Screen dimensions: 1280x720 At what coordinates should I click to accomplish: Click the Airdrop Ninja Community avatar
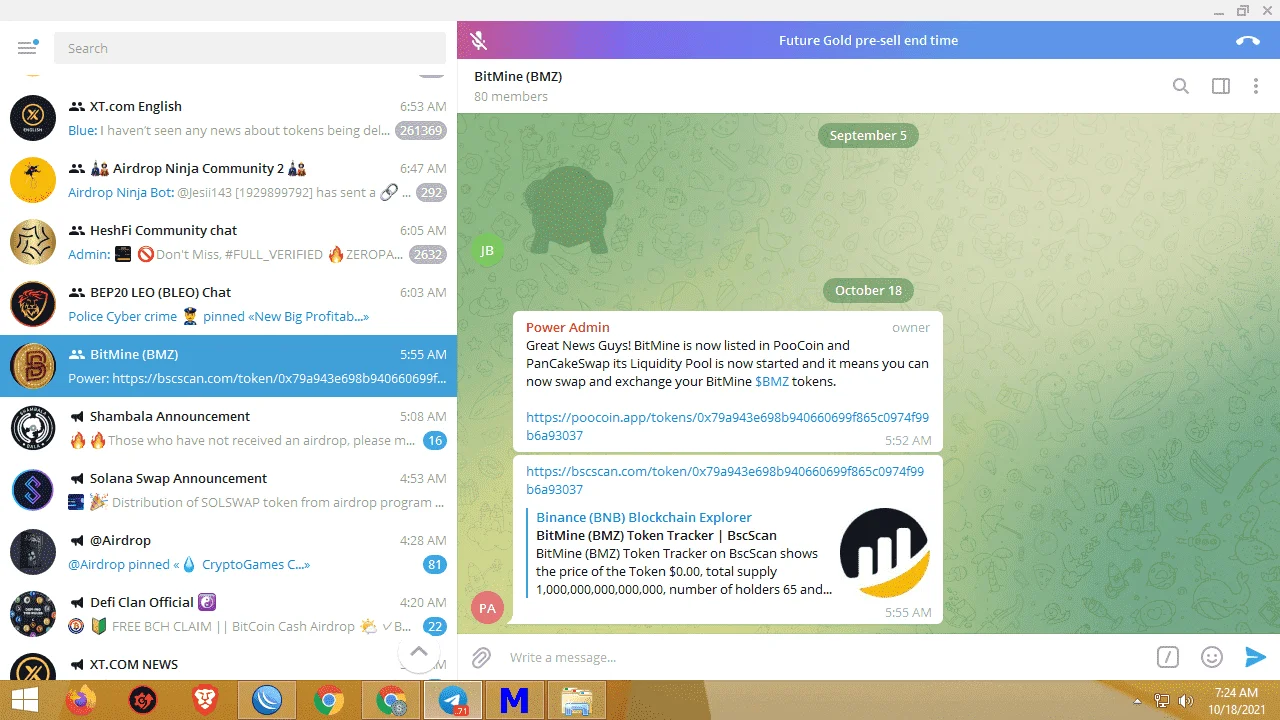[33, 180]
